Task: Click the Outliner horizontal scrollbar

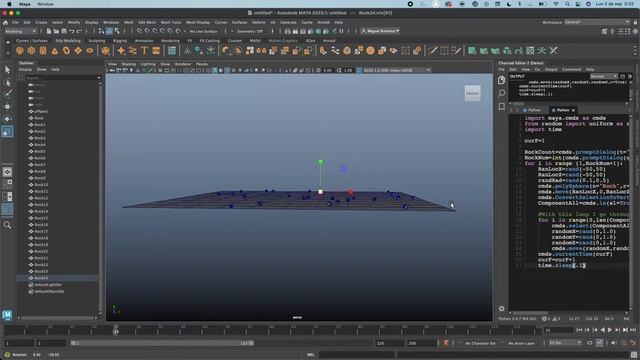Action: coord(58,318)
